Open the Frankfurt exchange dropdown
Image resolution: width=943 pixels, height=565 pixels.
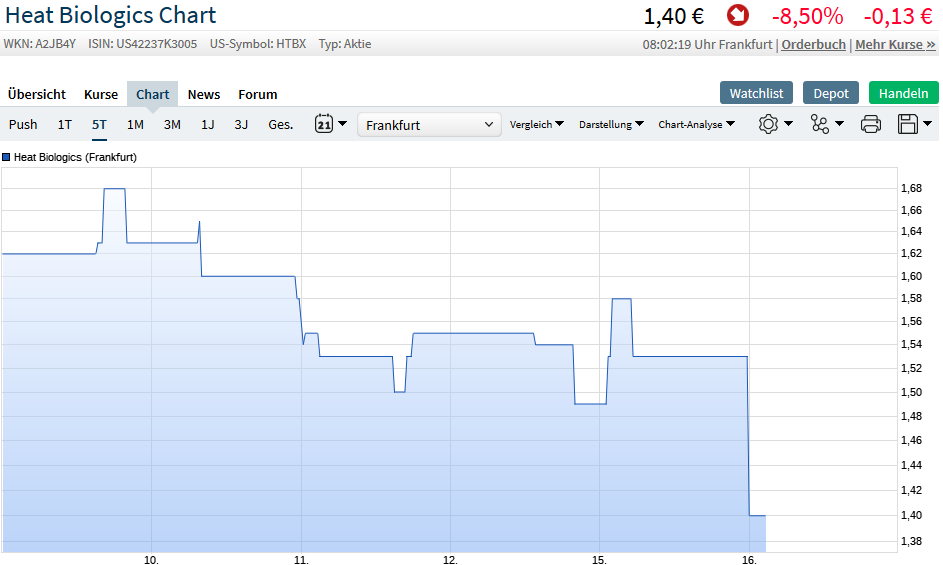[x=429, y=125]
